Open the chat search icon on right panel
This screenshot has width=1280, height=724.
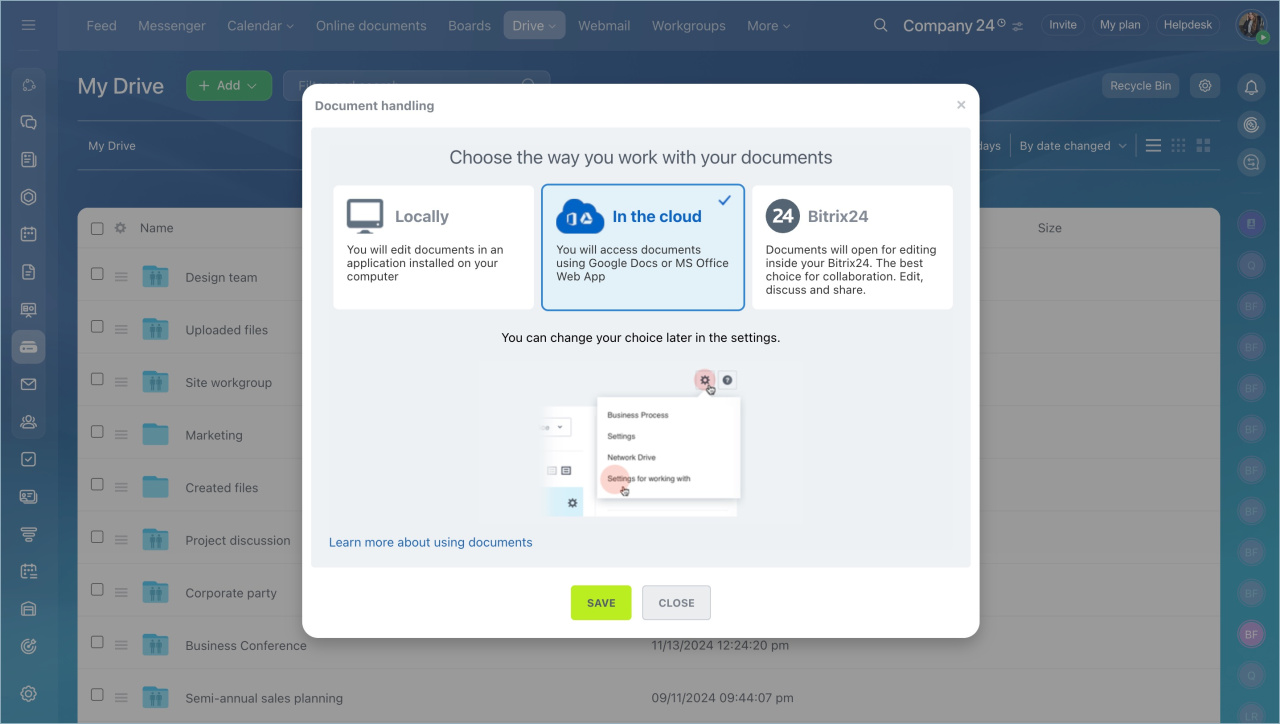[x=1251, y=162]
